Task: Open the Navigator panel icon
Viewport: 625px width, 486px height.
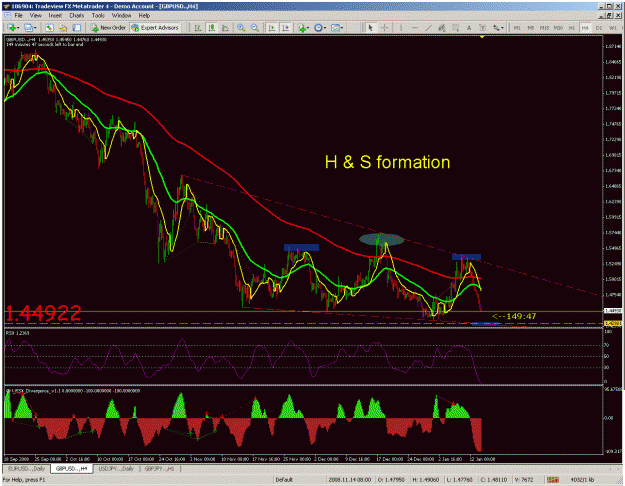Action: pos(76,28)
